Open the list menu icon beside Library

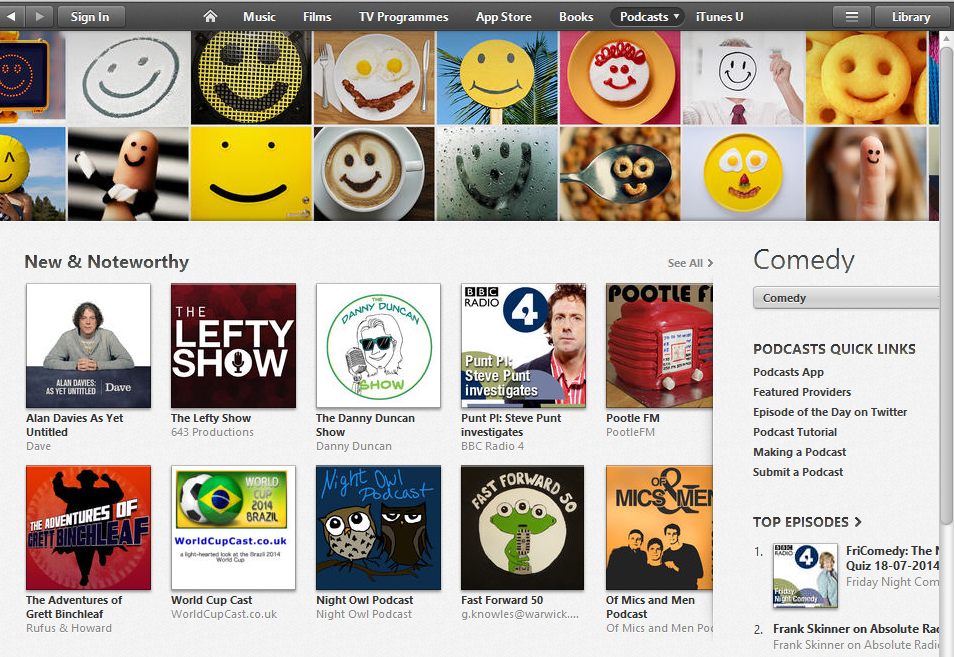tap(852, 16)
